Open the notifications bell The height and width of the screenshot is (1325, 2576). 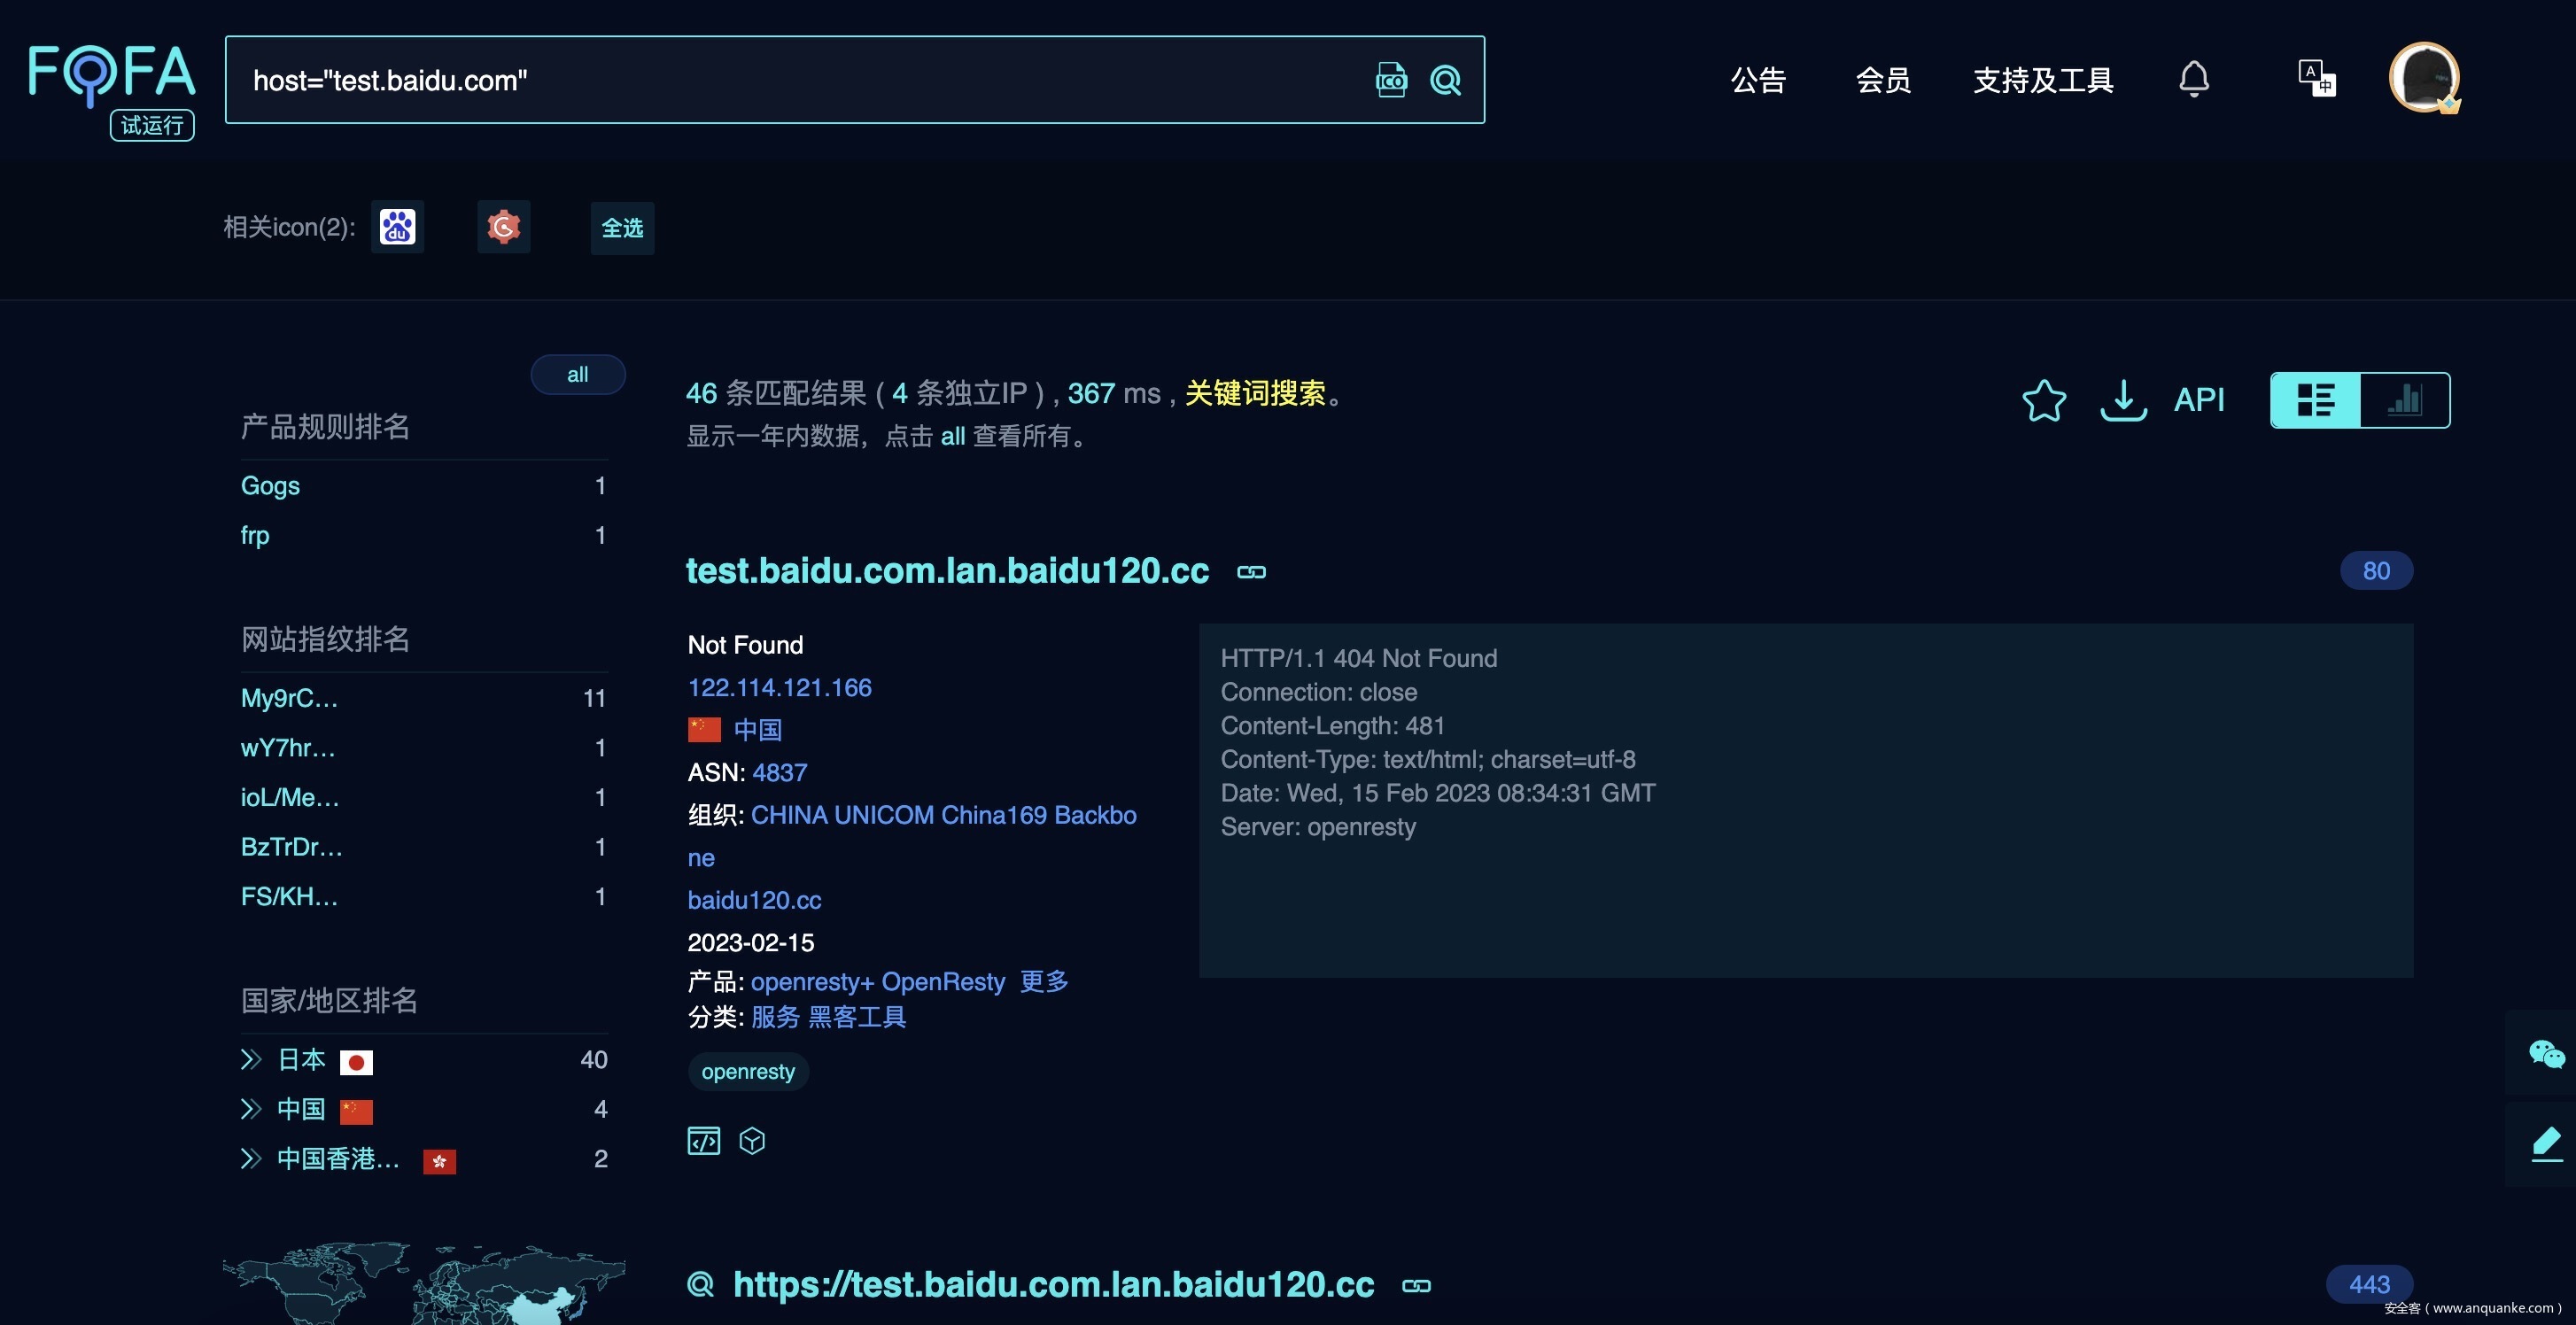coord(2193,79)
